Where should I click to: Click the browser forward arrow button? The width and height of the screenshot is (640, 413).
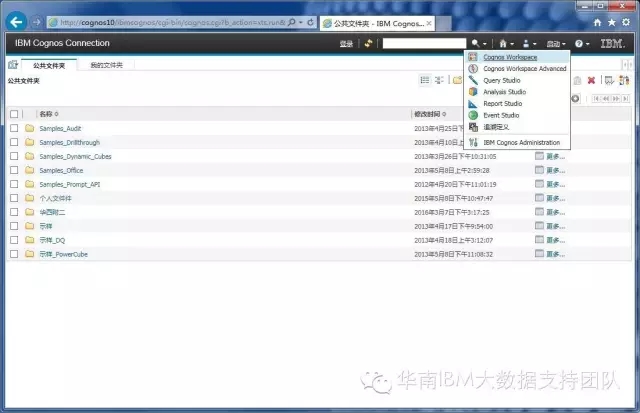coord(37,22)
